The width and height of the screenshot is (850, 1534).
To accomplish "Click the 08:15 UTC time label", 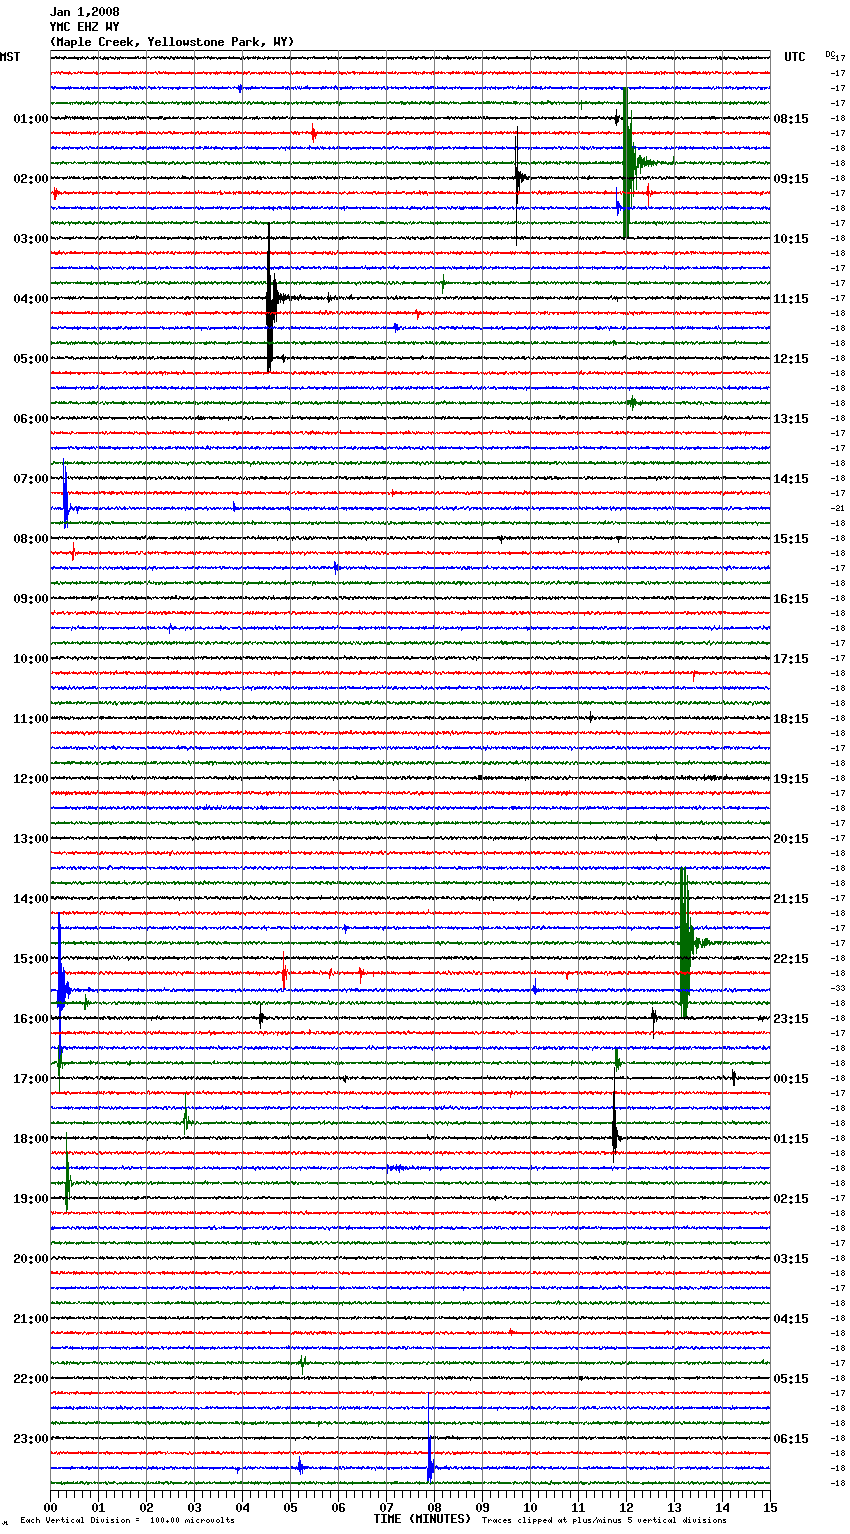I will [791, 119].
